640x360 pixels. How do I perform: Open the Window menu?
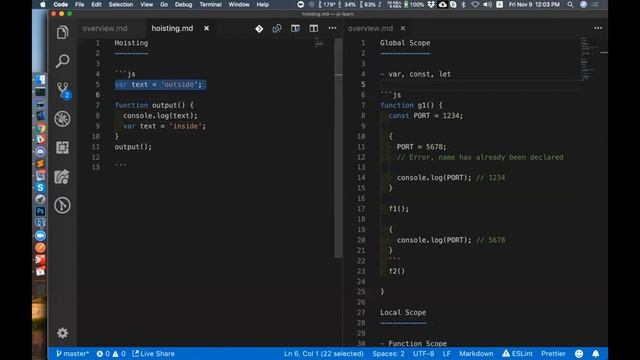point(239,4)
